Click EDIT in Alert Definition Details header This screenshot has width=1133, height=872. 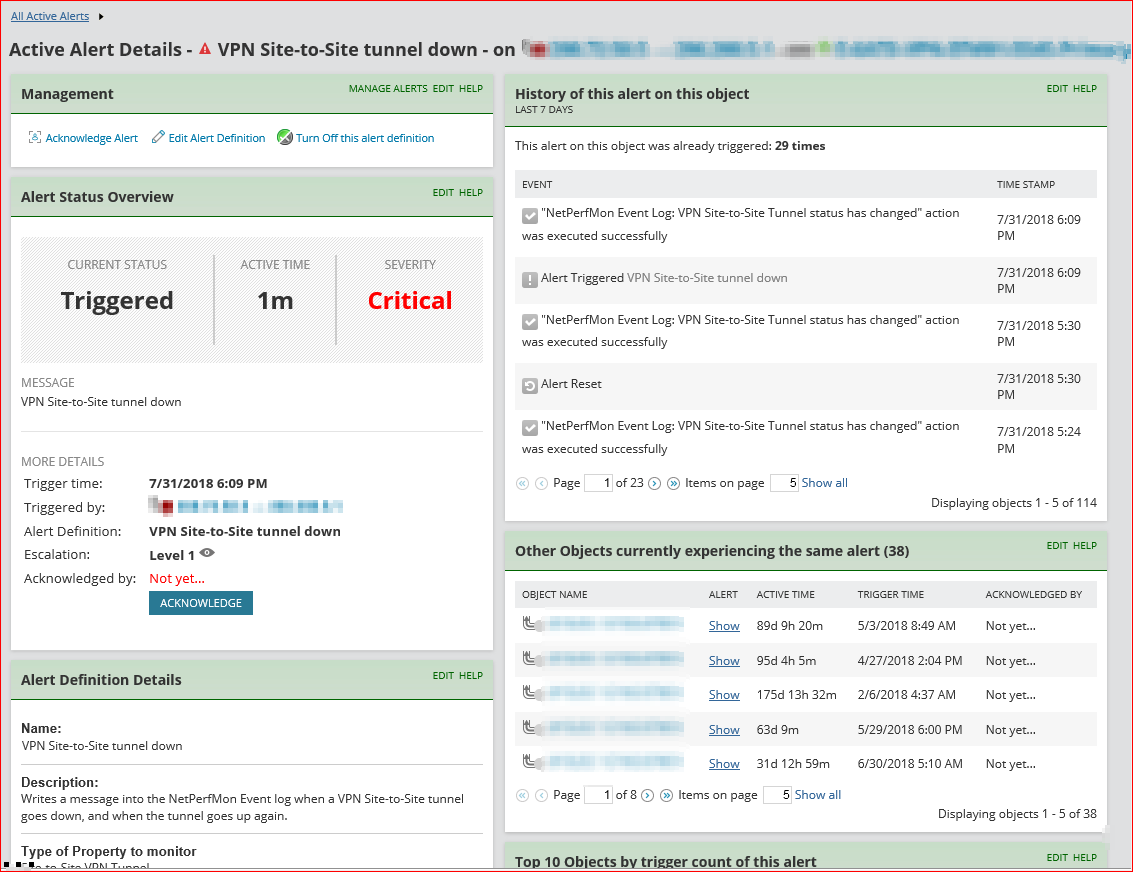tap(443, 675)
